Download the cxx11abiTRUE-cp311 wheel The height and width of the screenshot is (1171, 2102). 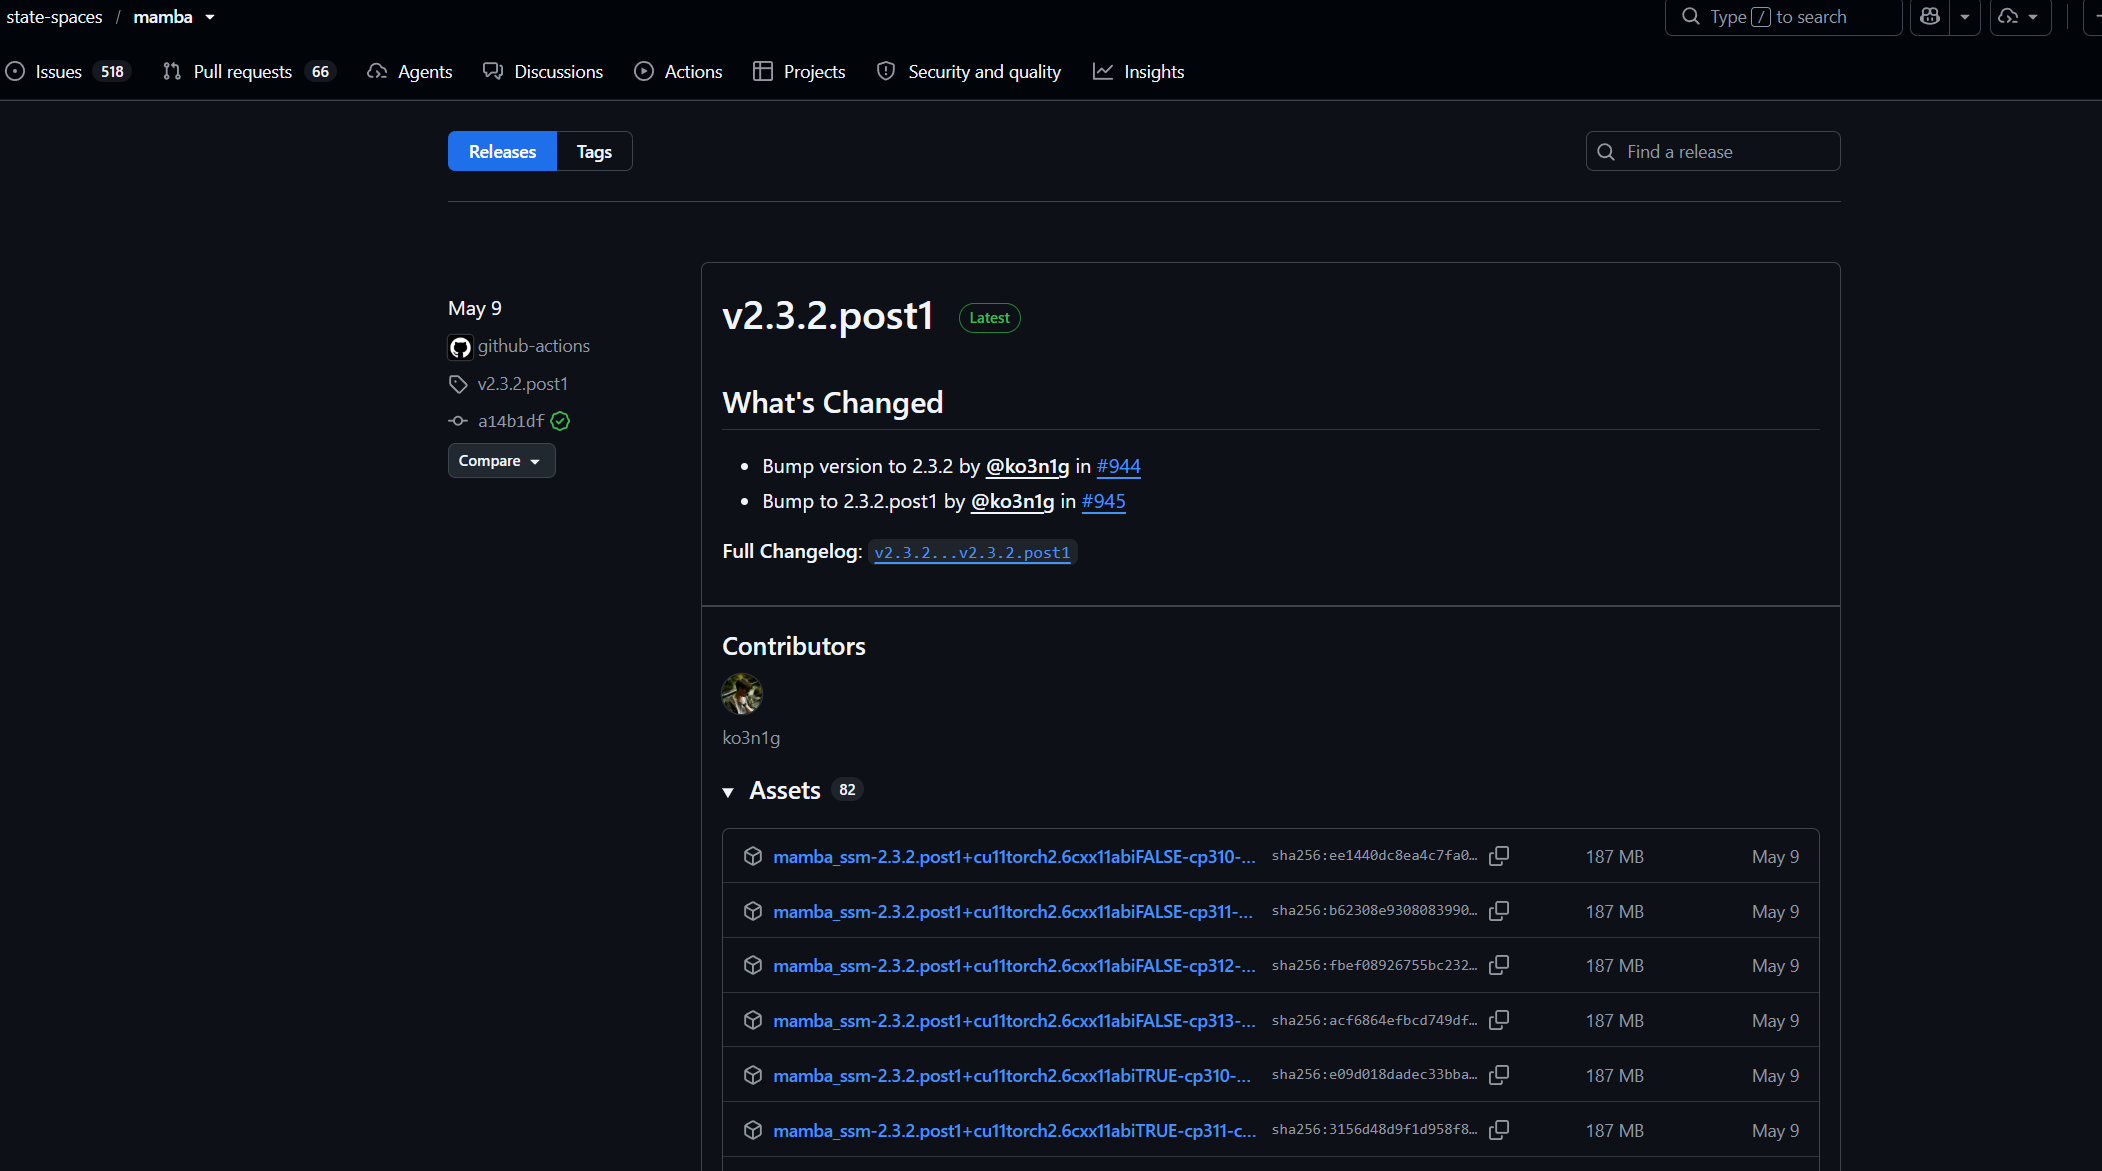click(1015, 1131)
